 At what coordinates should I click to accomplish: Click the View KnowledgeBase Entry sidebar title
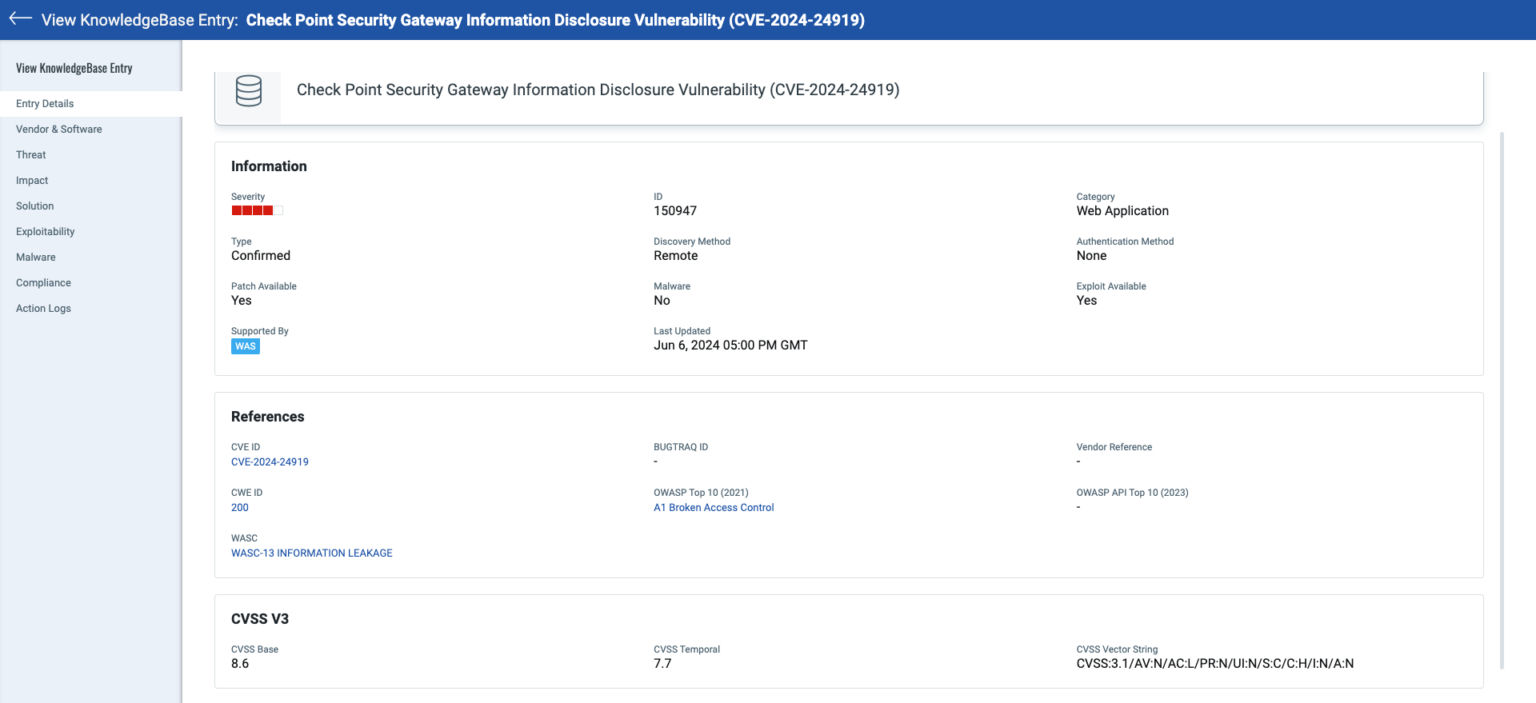click(x=74, y=68)
